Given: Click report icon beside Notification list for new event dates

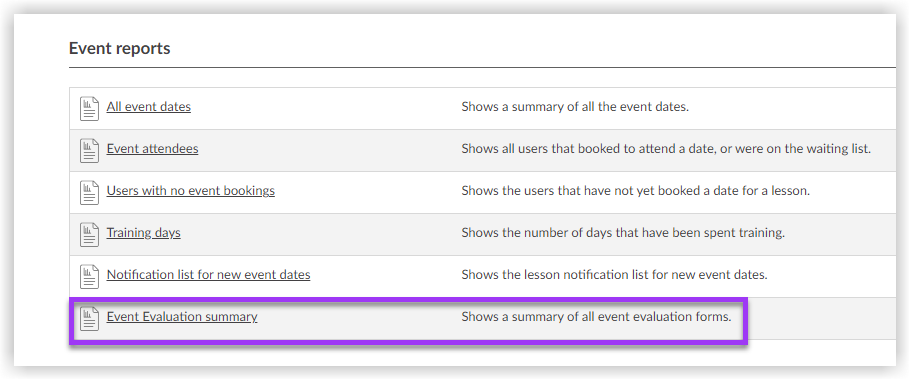Looking at the screenshot, I should tap(89, 277).
